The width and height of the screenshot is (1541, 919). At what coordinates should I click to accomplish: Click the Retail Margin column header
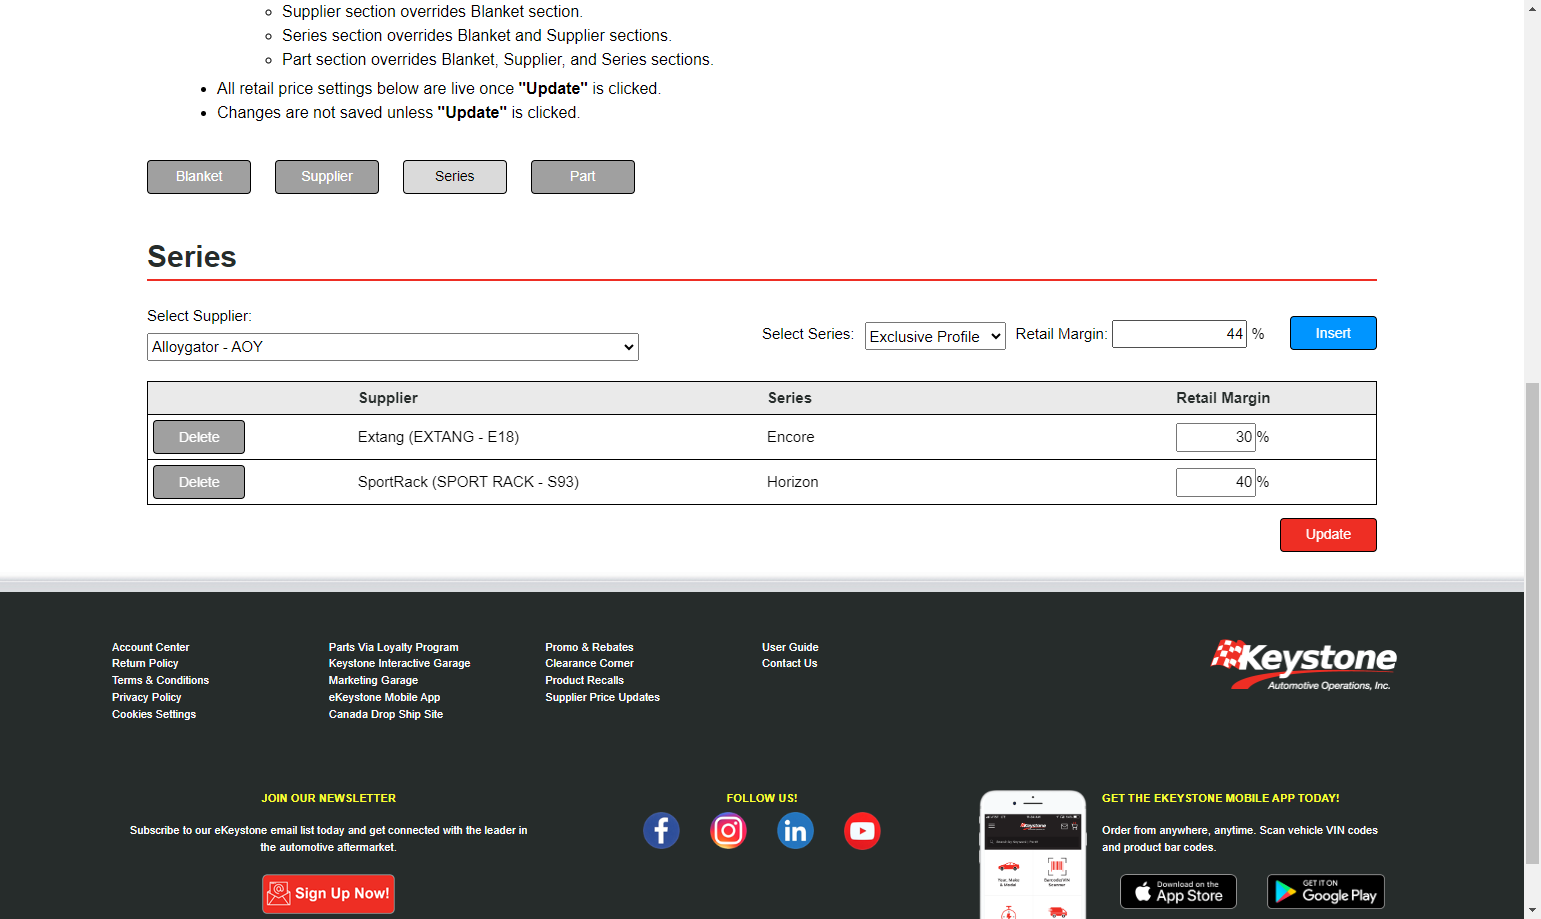coord(1222,398)
